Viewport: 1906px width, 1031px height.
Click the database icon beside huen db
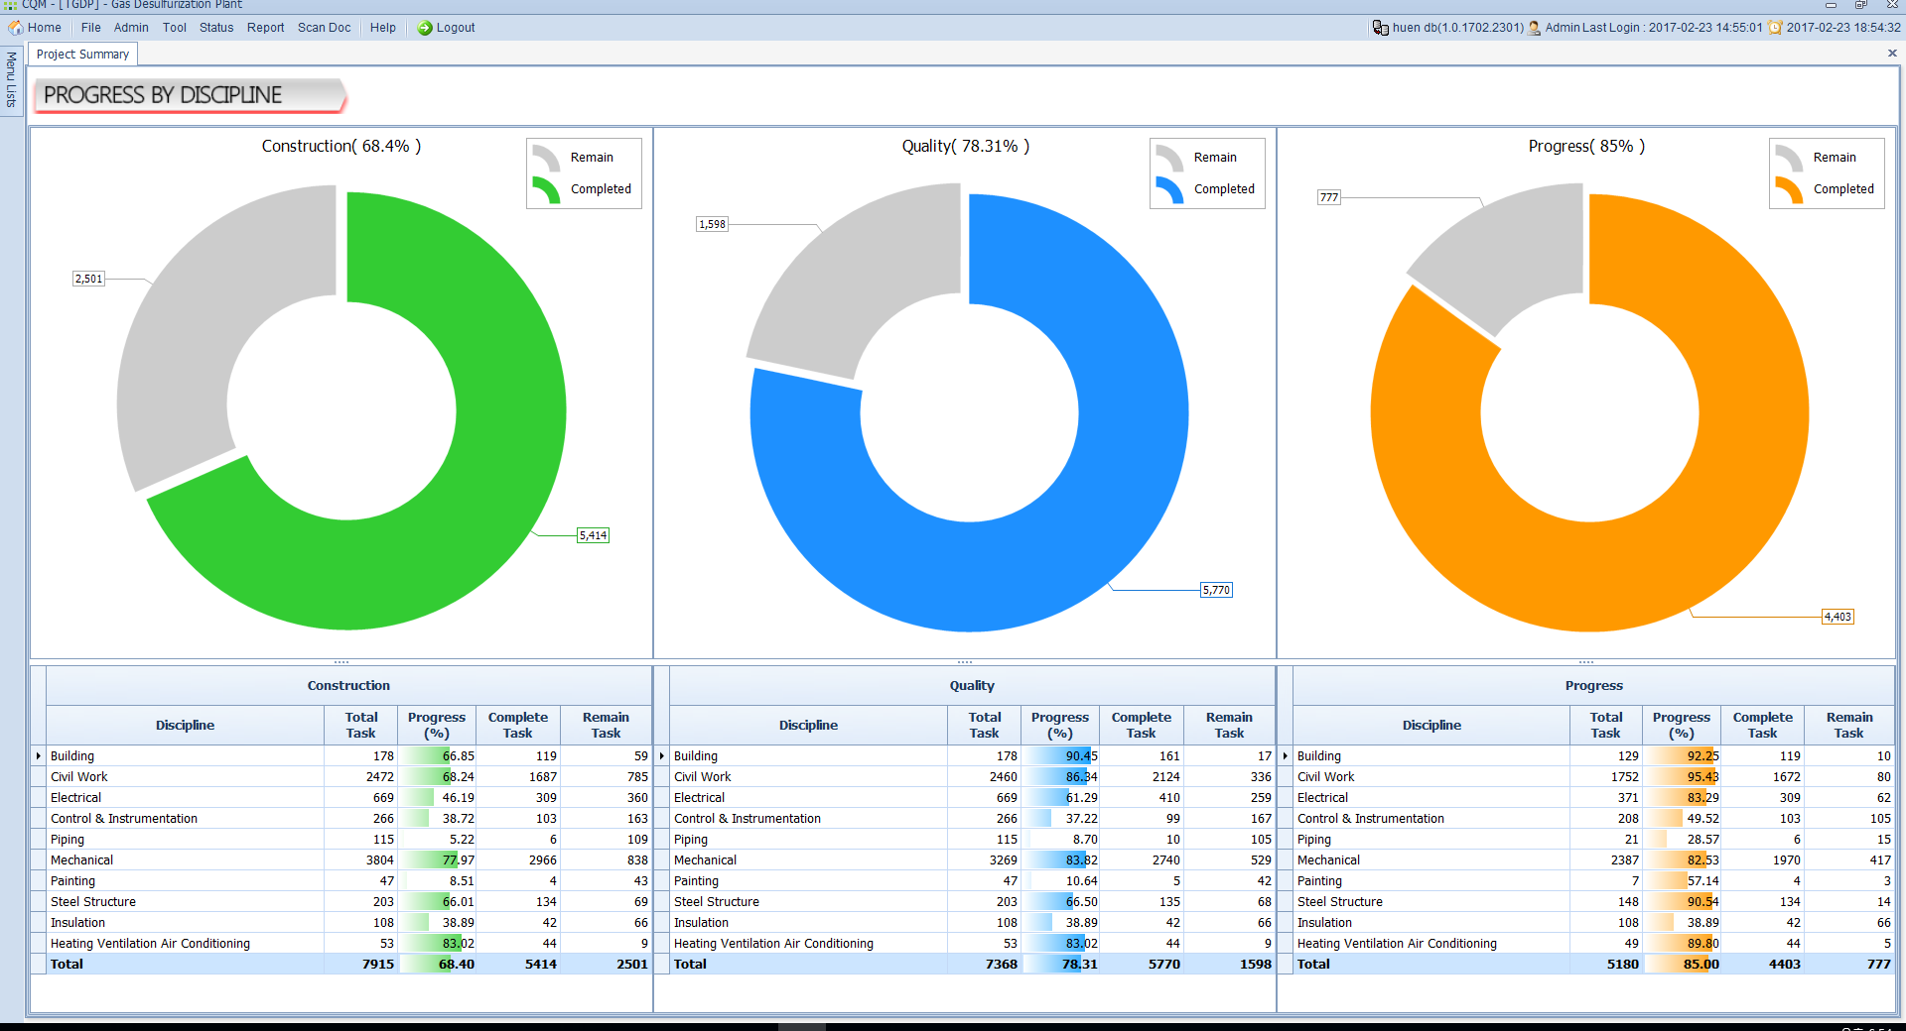1380,28
